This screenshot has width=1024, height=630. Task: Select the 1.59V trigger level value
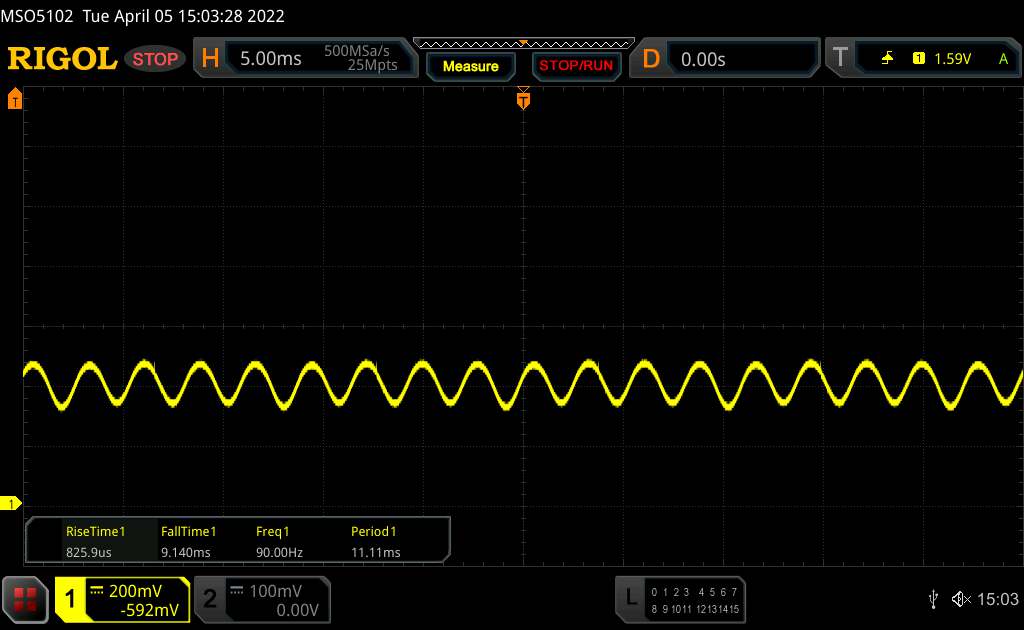pyautogui.click(x=952, y=59)
